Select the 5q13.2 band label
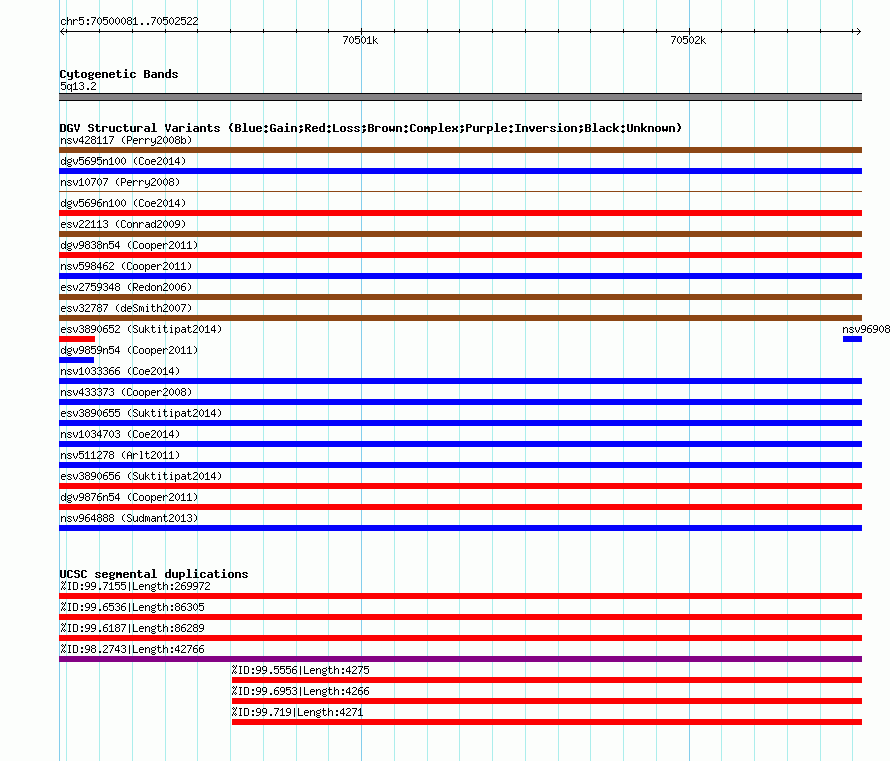Image resolution: width=890 pixels, height=761 pixels. click(x=78, y=86)
